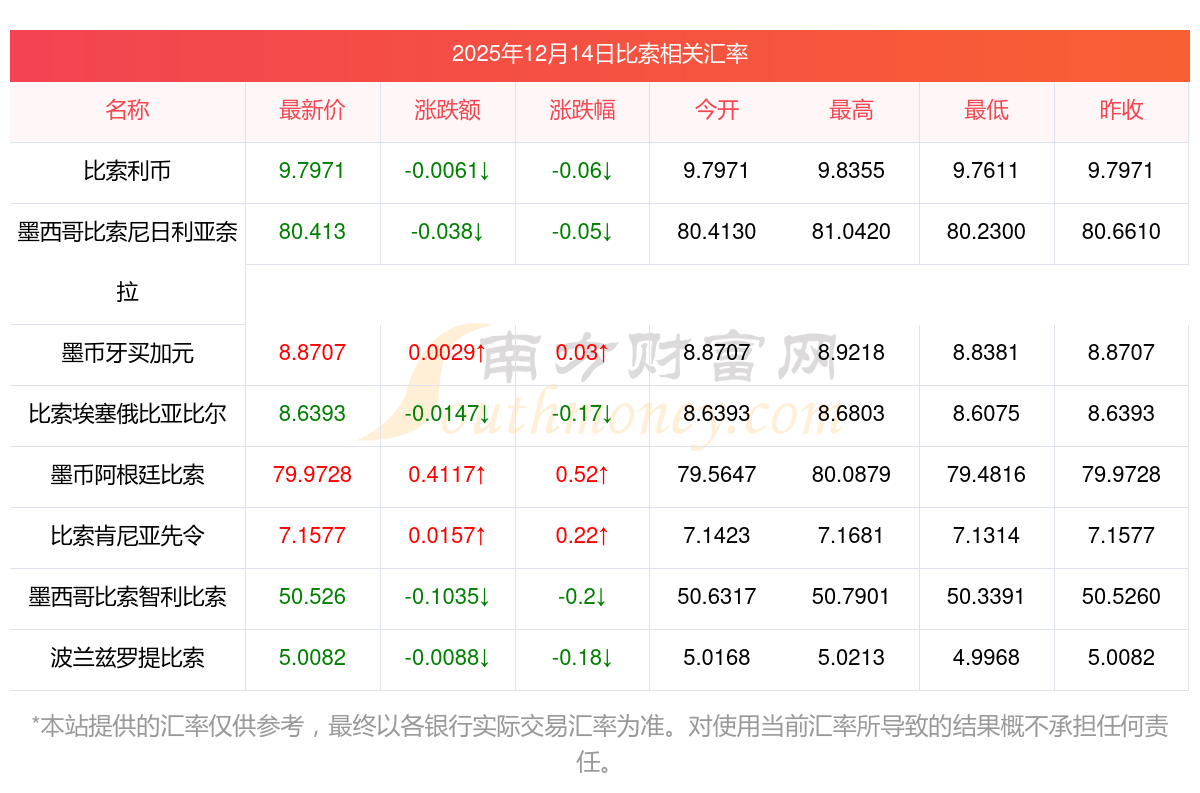Click previous close 80.6610

(x=1121, y=232)
